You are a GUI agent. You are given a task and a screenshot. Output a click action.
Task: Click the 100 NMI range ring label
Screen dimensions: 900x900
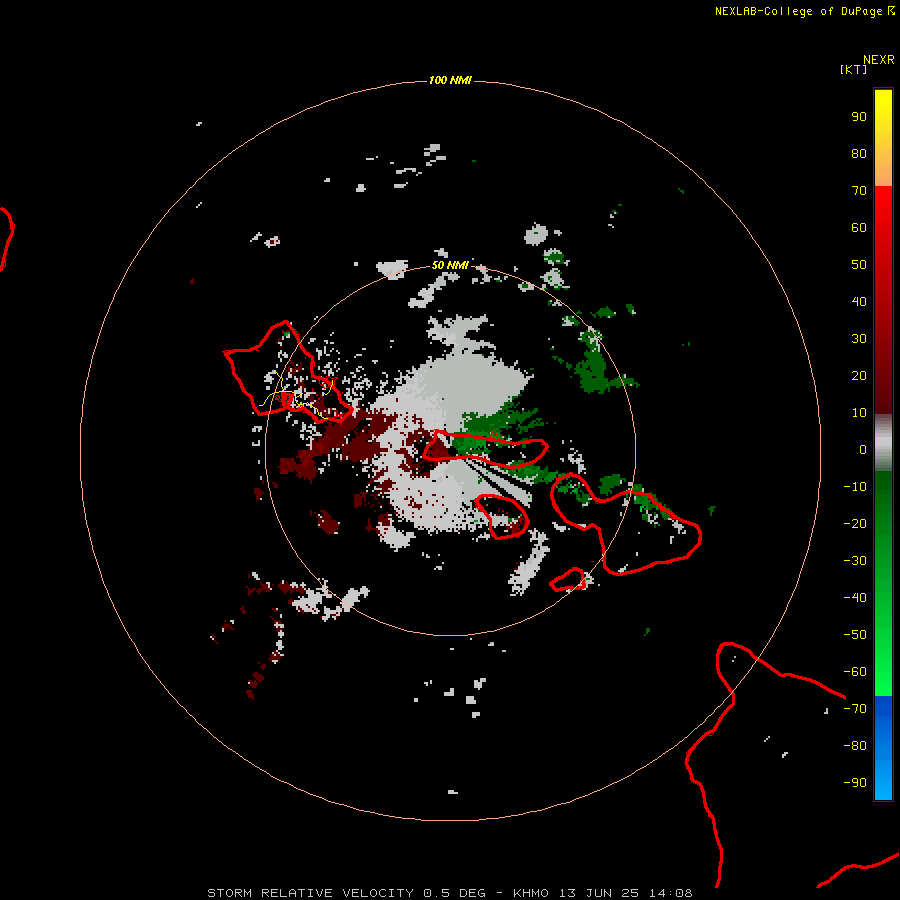[x=450, y=80]
